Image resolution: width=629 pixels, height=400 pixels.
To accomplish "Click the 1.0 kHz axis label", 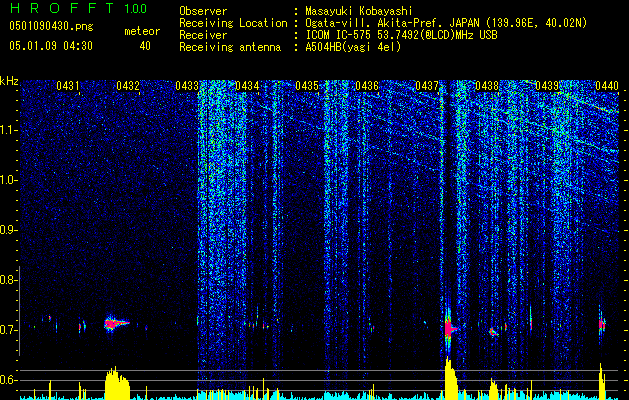I will (8, 180).
